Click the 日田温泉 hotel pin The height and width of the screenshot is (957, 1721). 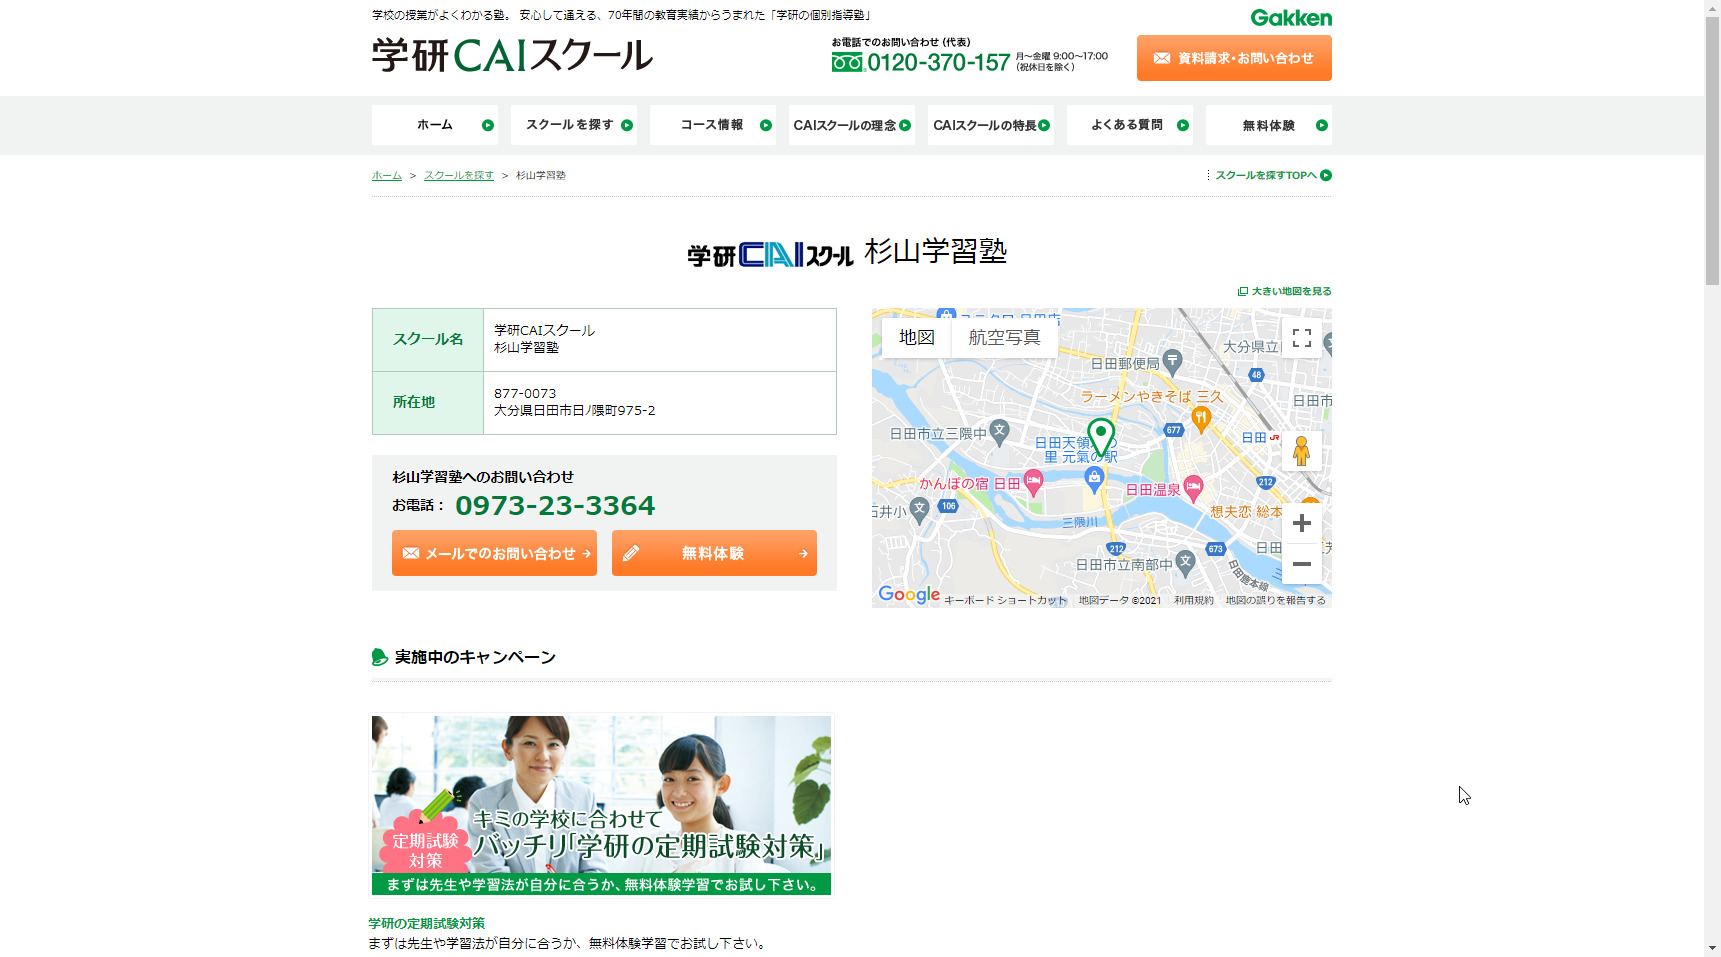click(1193, 488)
